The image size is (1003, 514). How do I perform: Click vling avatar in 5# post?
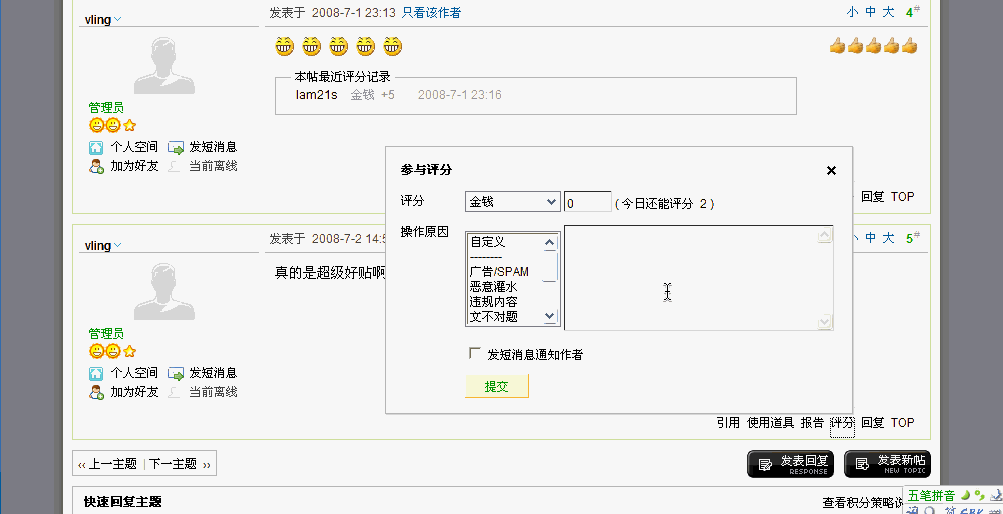coord(164,292)
